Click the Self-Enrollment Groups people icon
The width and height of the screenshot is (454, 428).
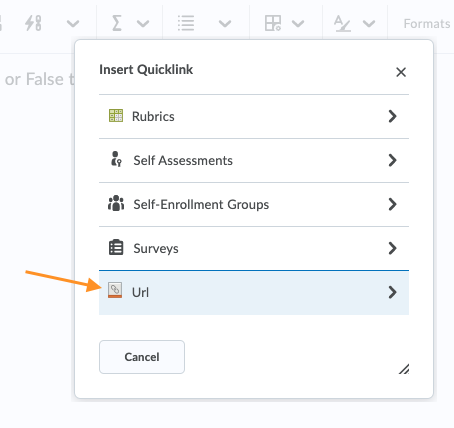(x=116, y=203)
